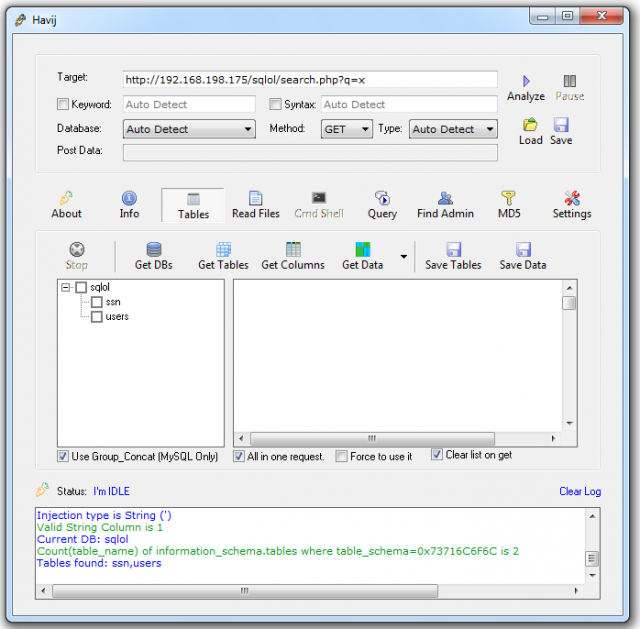The height and width of the screenshot is (629, 640).
Task: Open the Type Auto Detect dropdown
Action: (x=453, y=129)
